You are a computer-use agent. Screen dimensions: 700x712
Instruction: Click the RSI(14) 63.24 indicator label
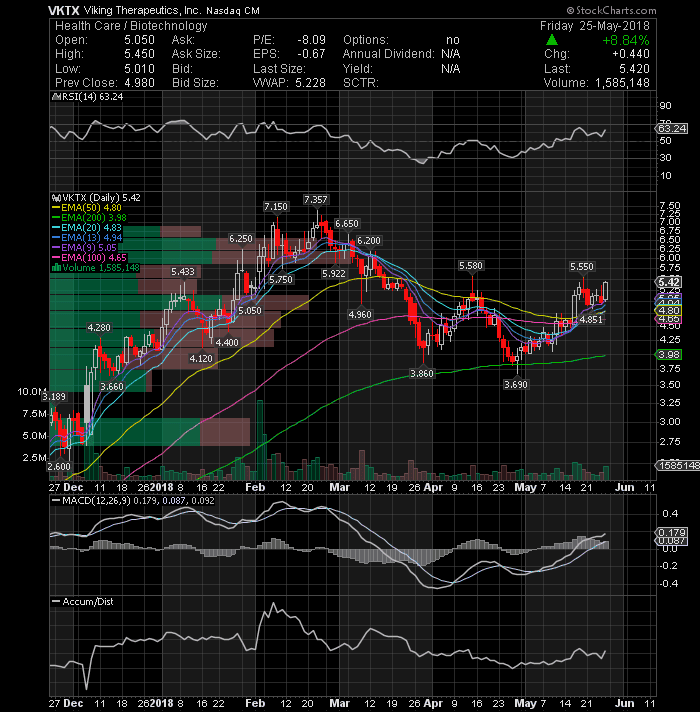(88, 97)
